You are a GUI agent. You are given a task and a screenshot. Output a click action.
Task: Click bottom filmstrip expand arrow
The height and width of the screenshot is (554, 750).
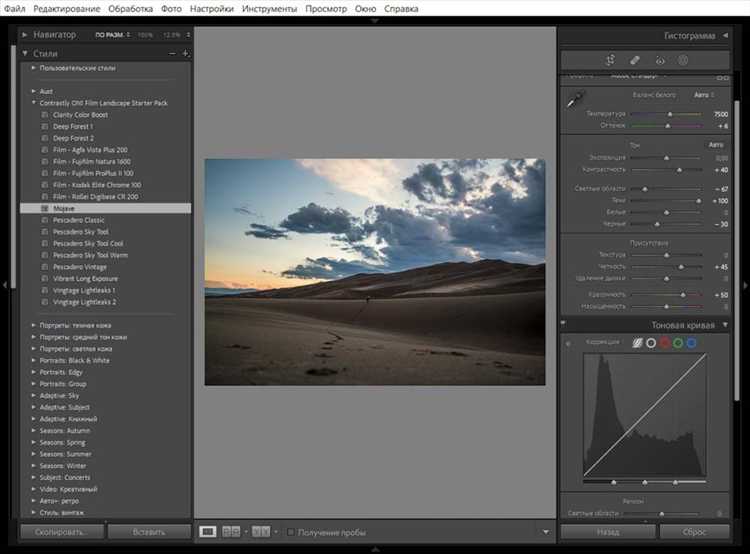[375, 549]
